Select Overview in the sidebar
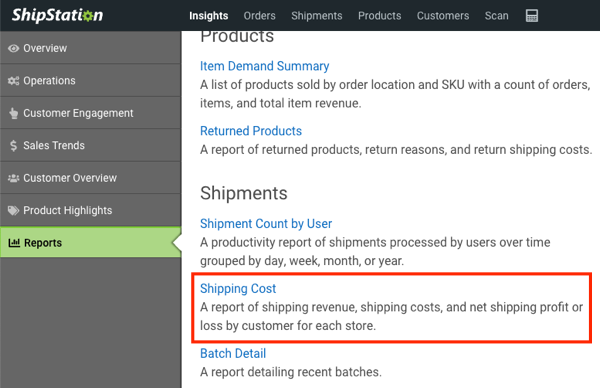Screen dimensions: 600x388 [x=91, y=48]
